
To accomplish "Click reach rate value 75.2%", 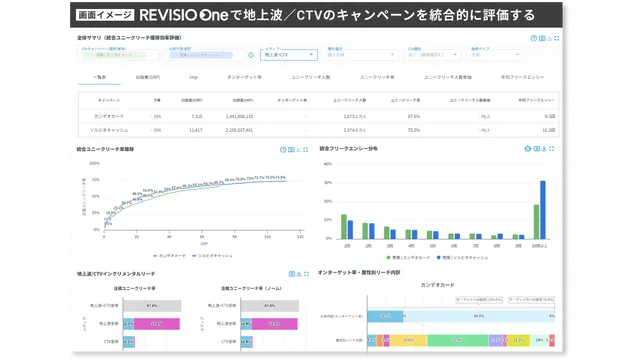I will (413, 130).
